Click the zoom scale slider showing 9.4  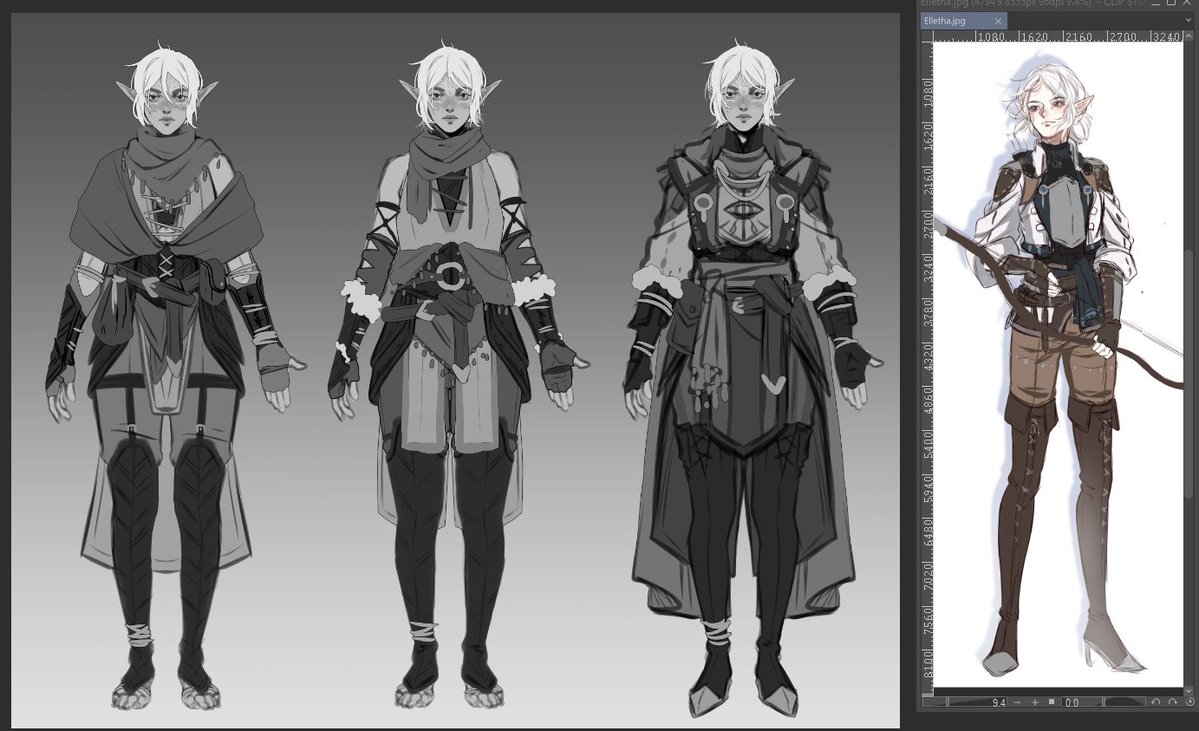click(964, 702)
